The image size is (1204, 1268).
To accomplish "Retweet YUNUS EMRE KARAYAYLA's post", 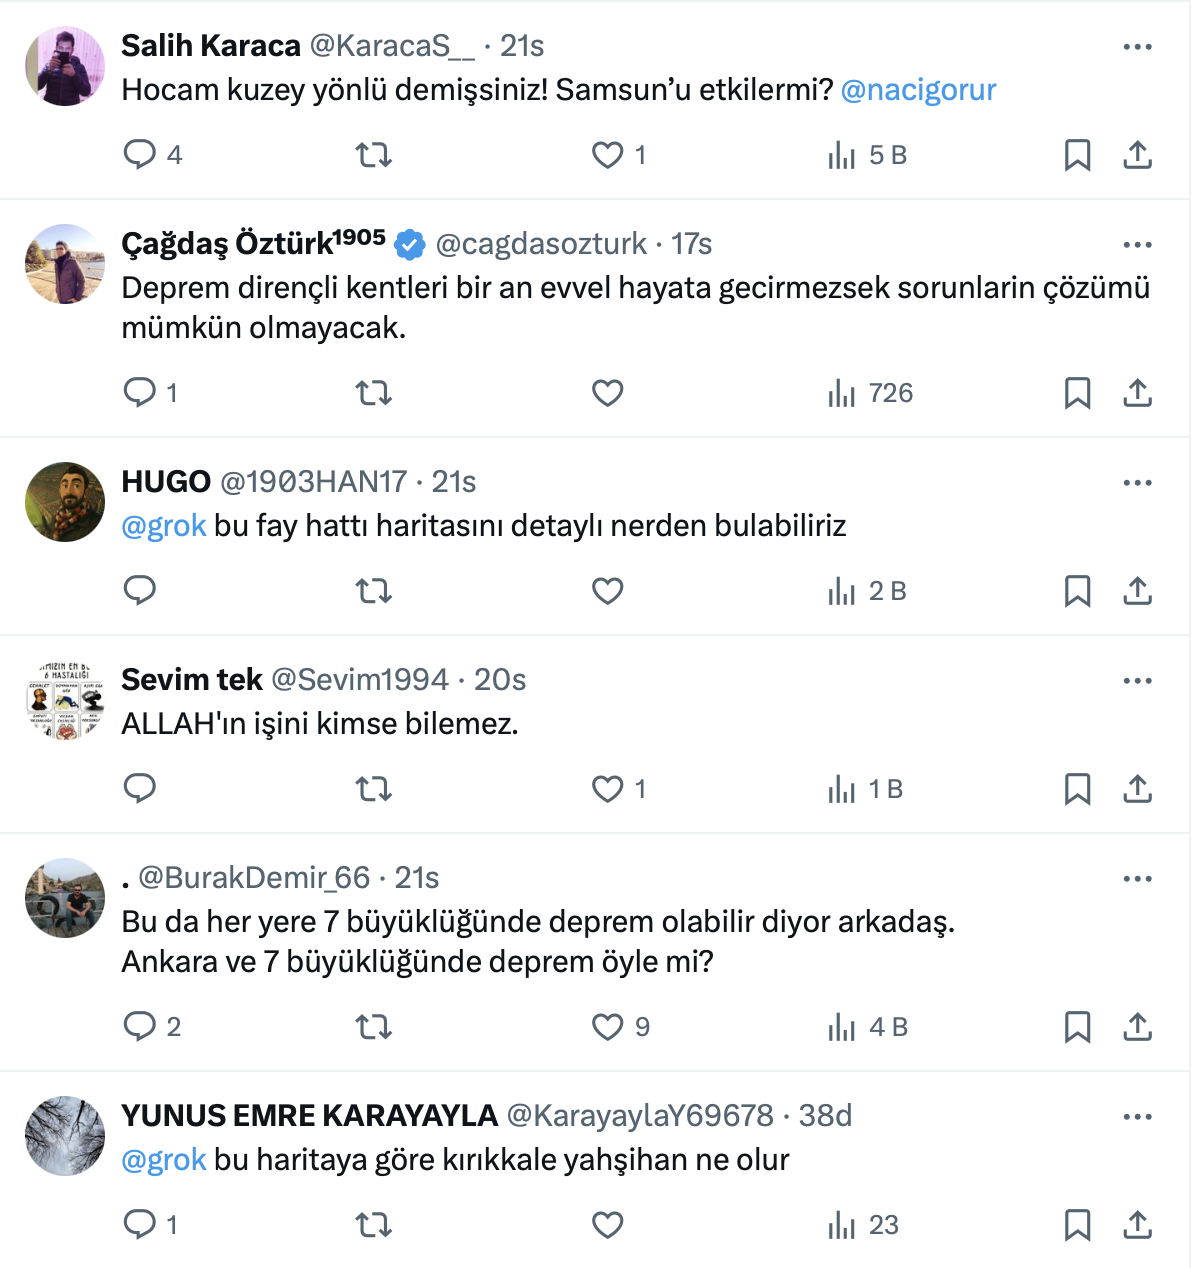I will [x=374, y=1225].
